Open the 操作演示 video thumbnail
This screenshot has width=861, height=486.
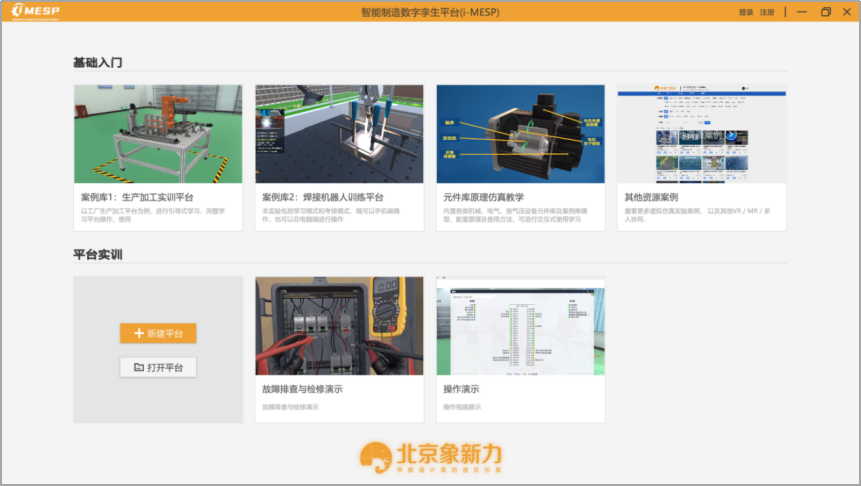tap(520, 325)
